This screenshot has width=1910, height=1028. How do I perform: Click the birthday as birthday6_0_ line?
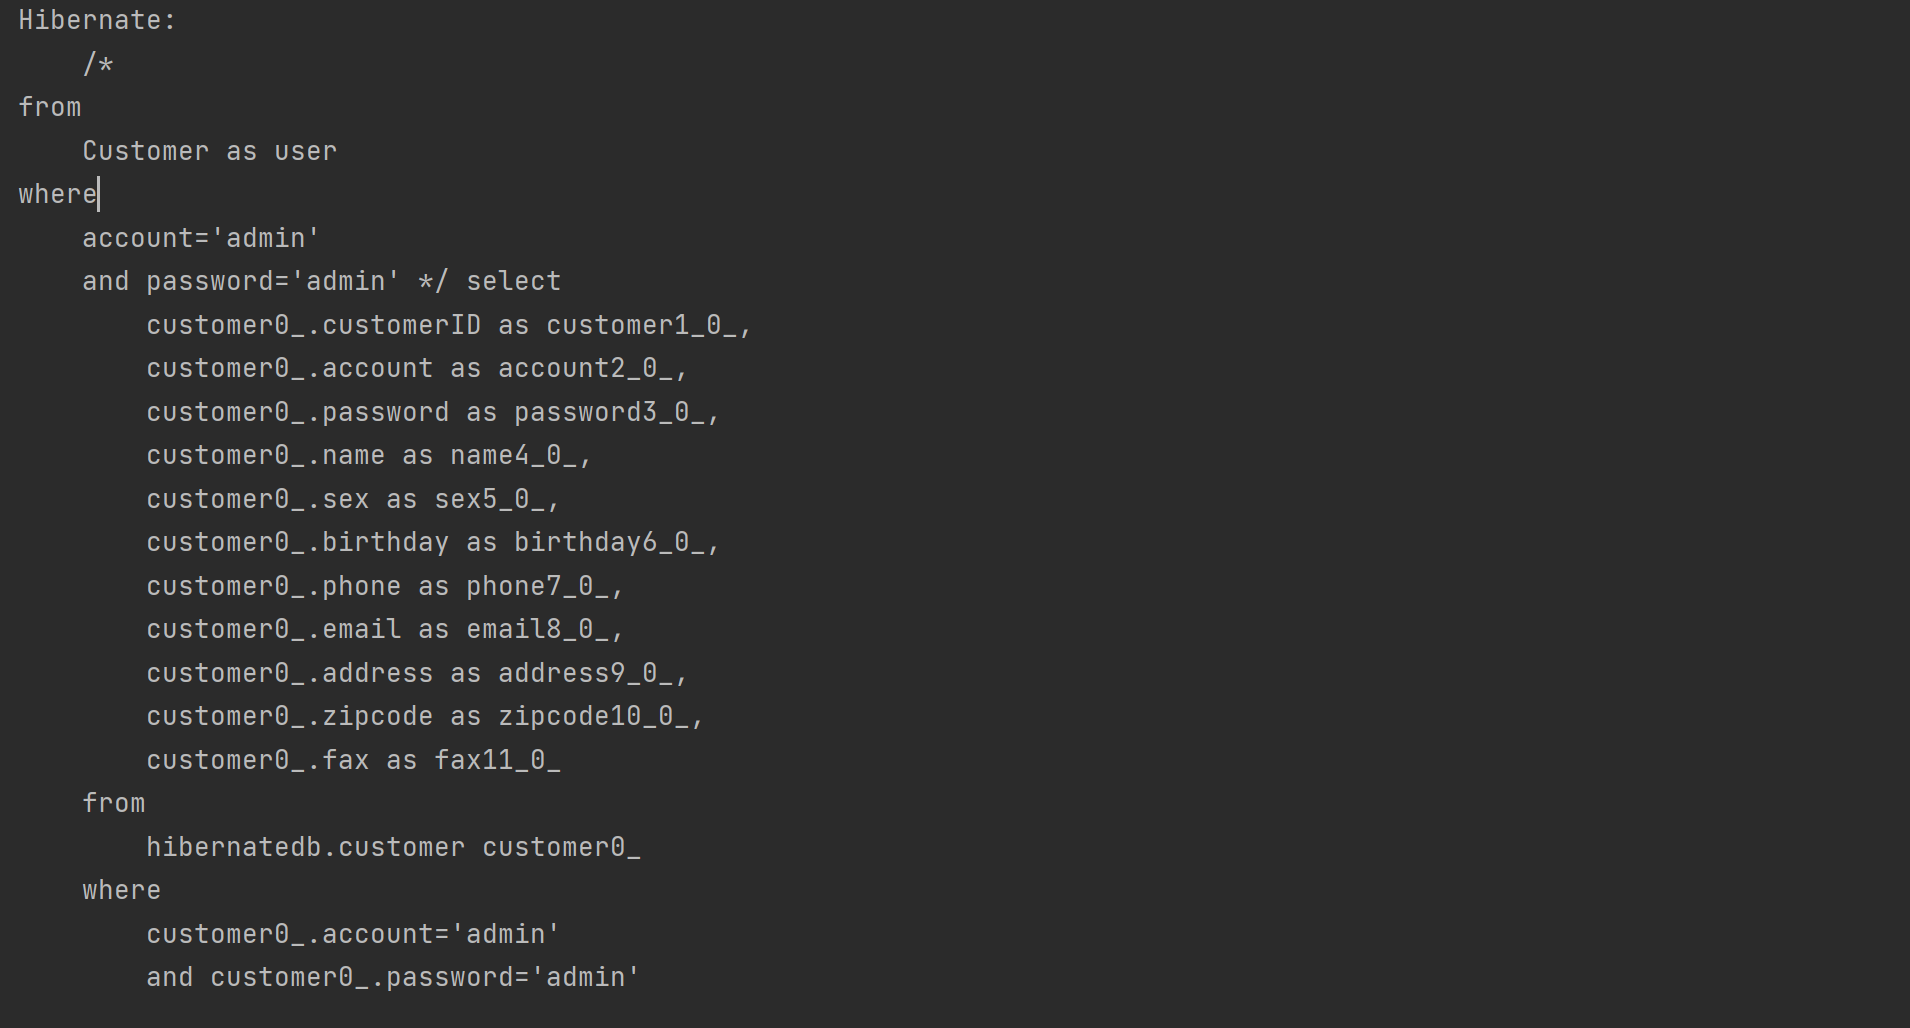tap(433, 542)
